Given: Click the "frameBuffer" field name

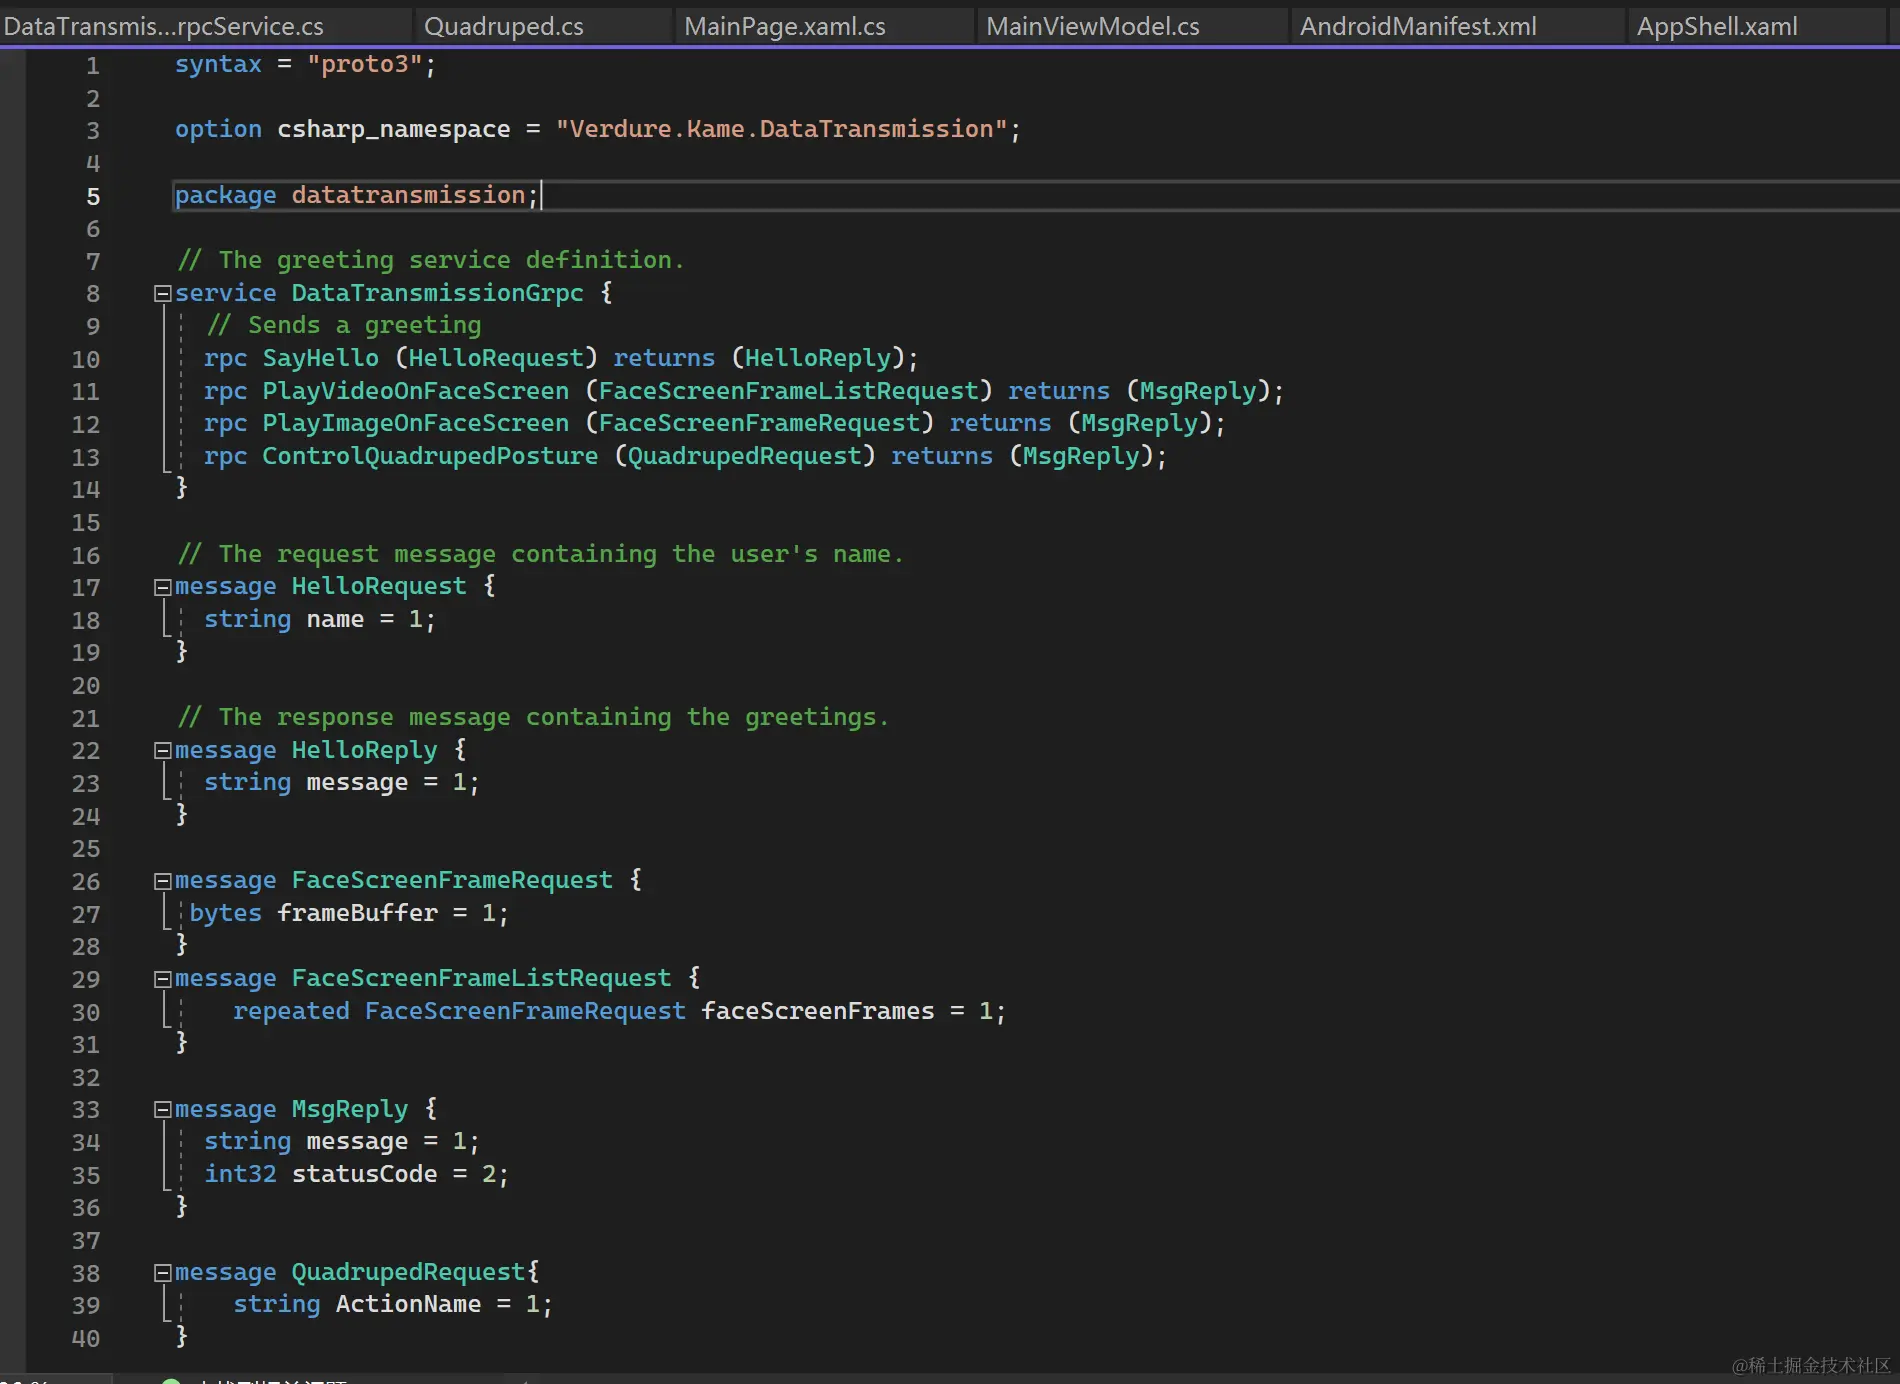Looking at the screenshot, I should tap(357, 913).
